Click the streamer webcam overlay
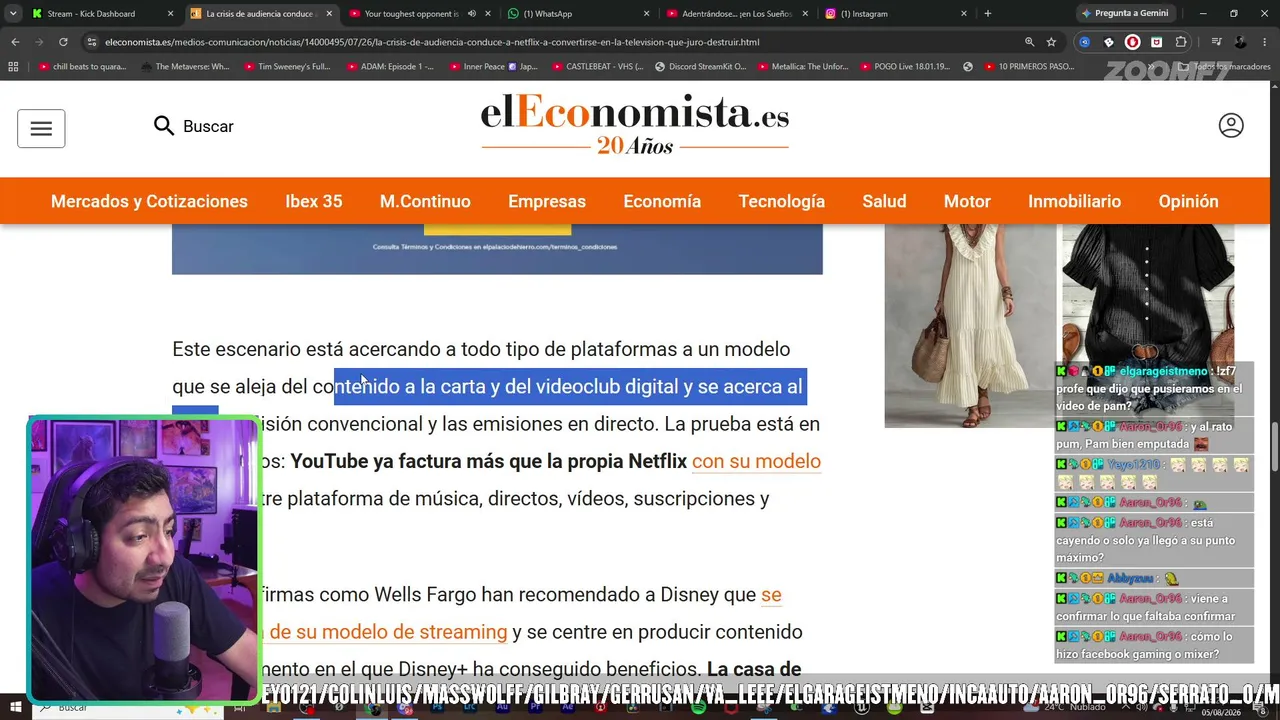 (x=143, y=559)
